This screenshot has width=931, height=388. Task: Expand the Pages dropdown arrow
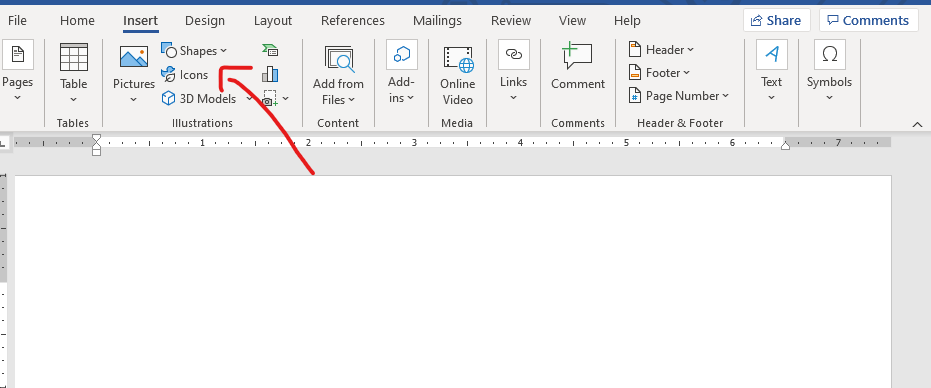click(18, 97)
